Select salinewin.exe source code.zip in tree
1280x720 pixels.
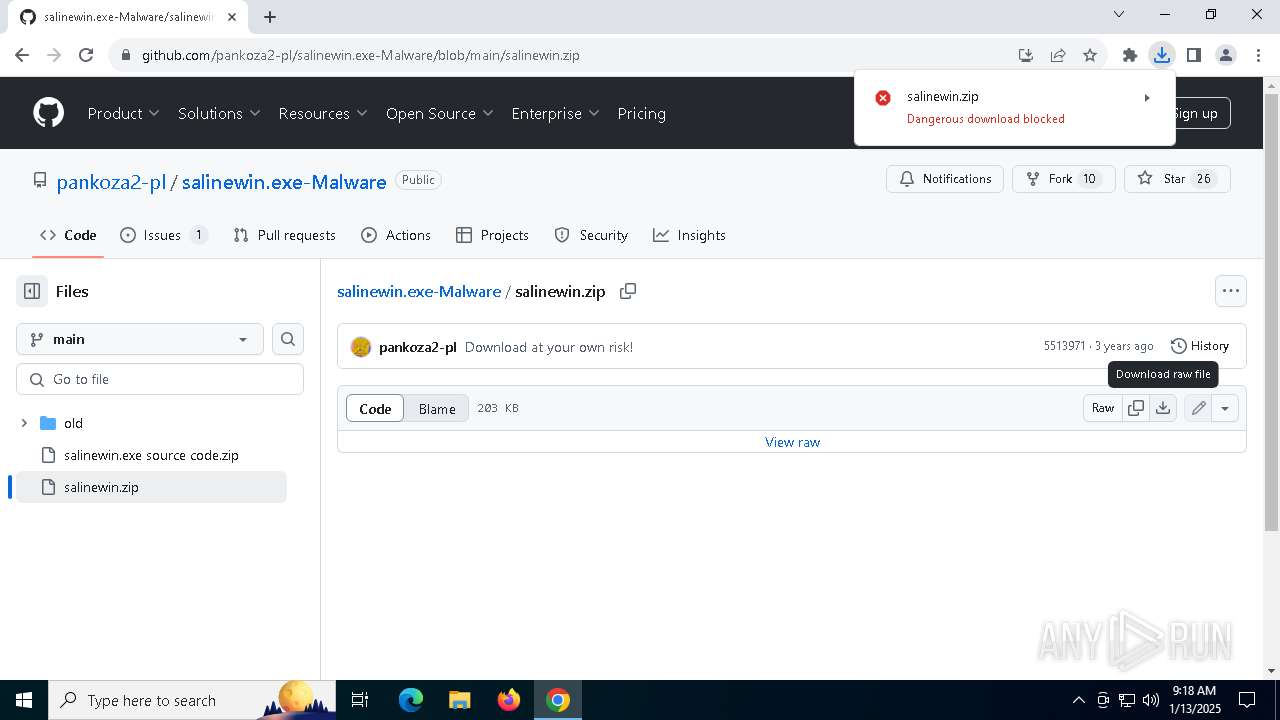(151, 455)
